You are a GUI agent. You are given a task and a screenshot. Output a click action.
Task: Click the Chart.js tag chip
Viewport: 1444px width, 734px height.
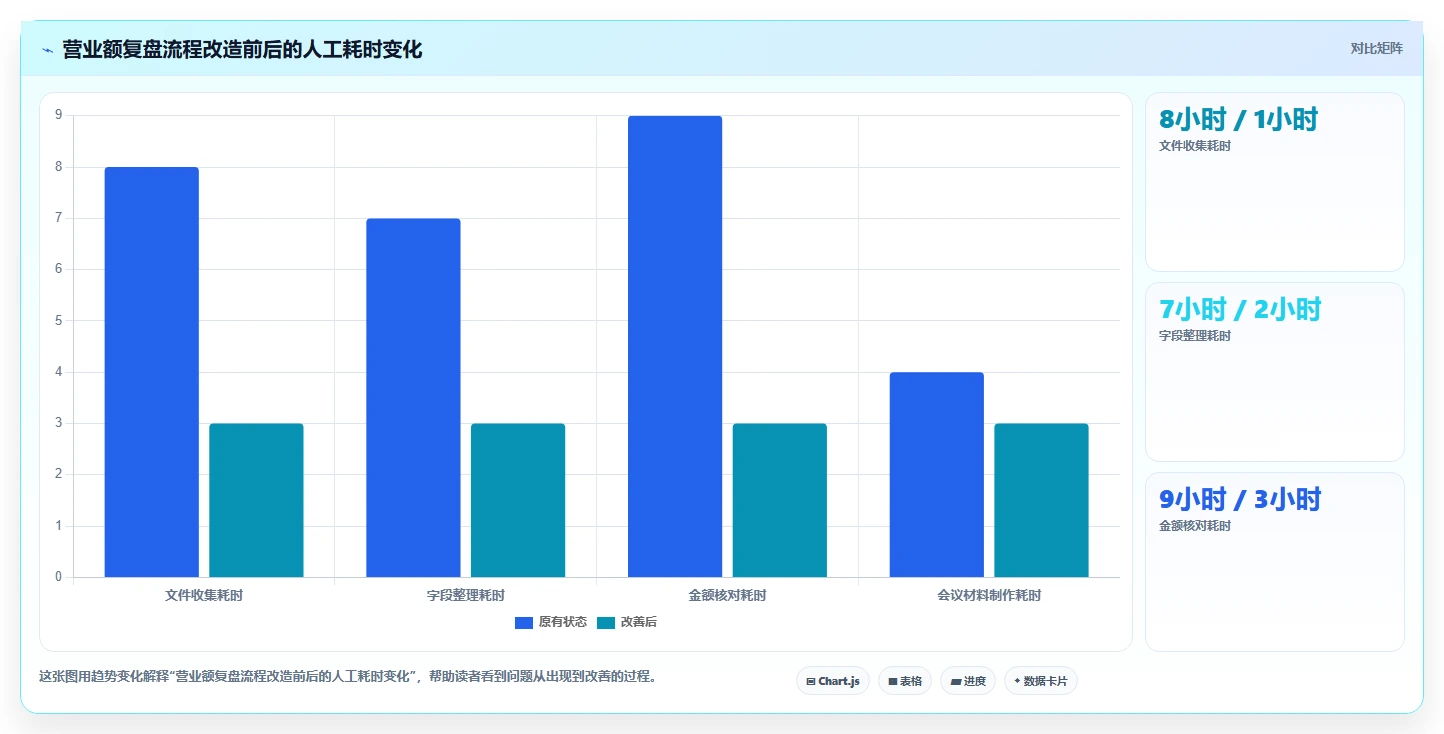[x=833, y=681]
